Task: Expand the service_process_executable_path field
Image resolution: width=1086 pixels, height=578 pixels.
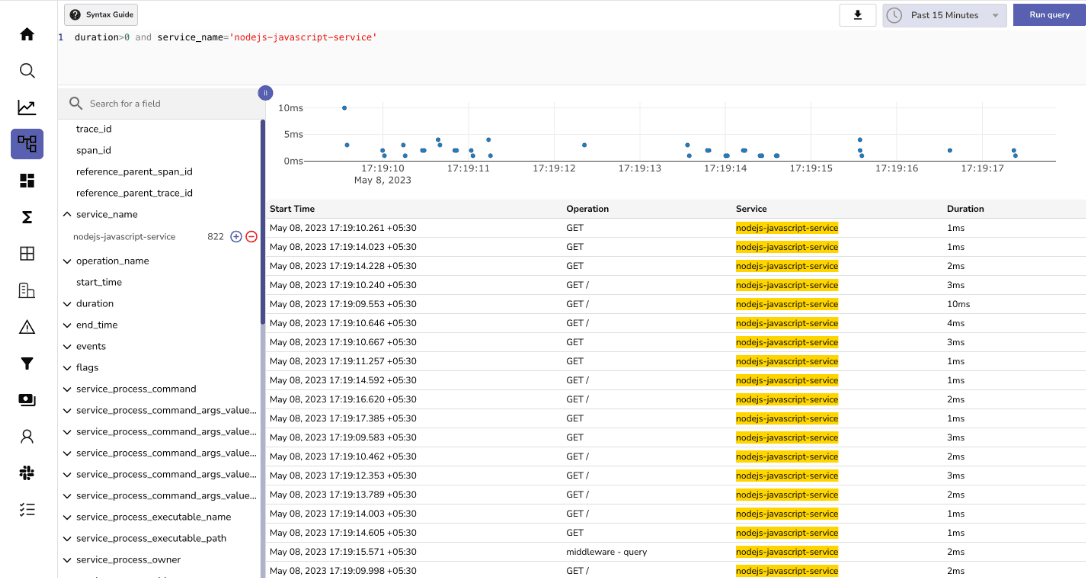Action: 67,539
